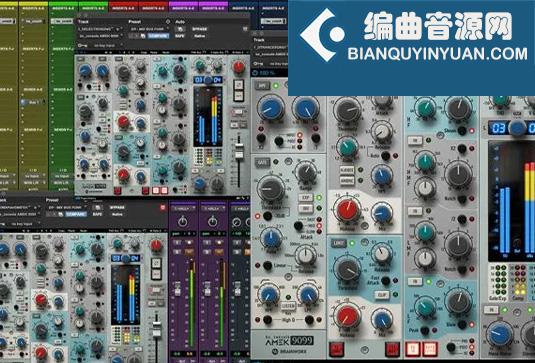Click BYPASS in the top plugin window header
Screen dimensions: 535x363
200,29
